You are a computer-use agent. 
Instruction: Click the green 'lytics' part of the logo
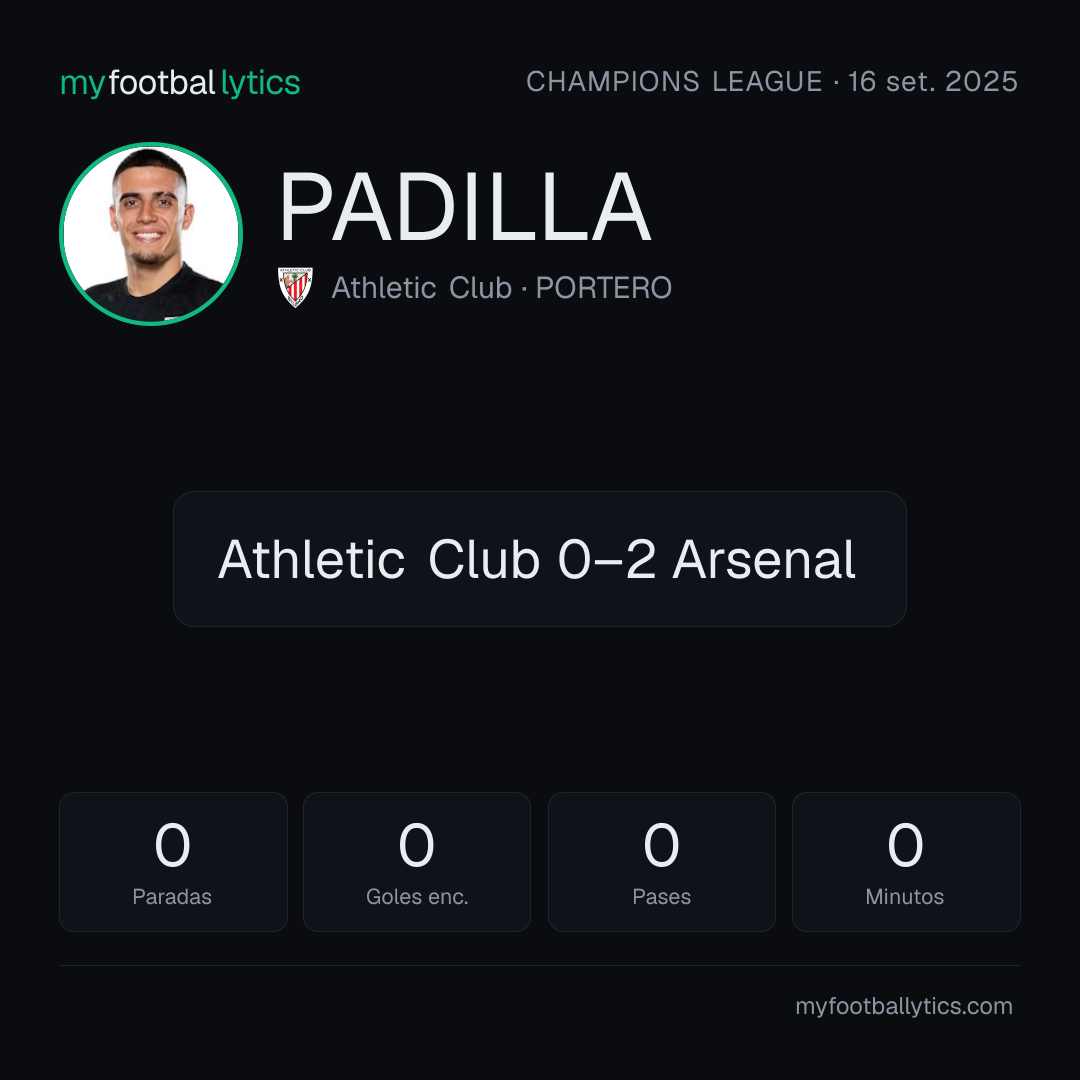(260, 83)
